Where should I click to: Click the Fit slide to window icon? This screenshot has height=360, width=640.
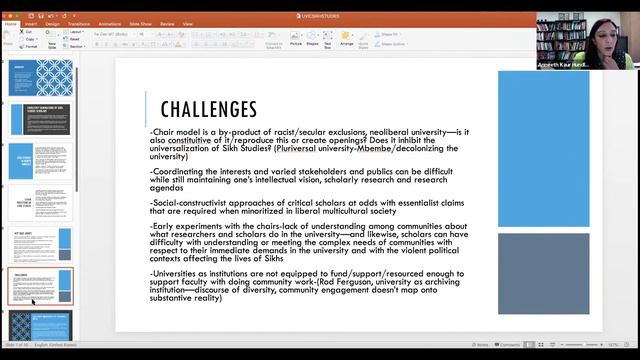click(x=627, y=345)
